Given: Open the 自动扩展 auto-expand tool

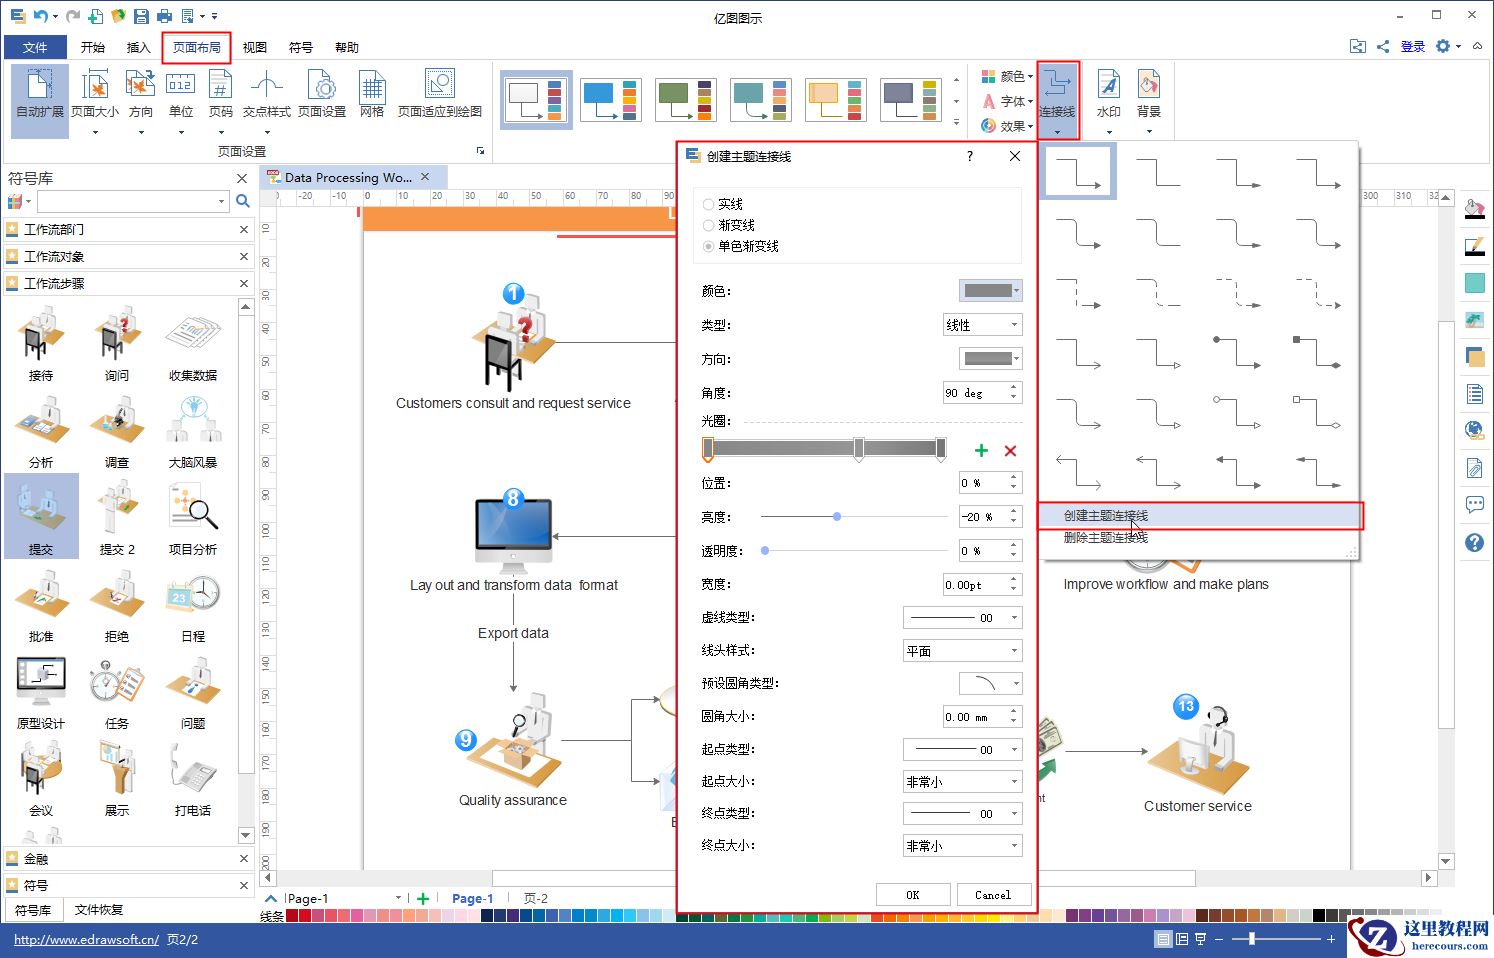Looking at the screenshot, I should (40, 101).
